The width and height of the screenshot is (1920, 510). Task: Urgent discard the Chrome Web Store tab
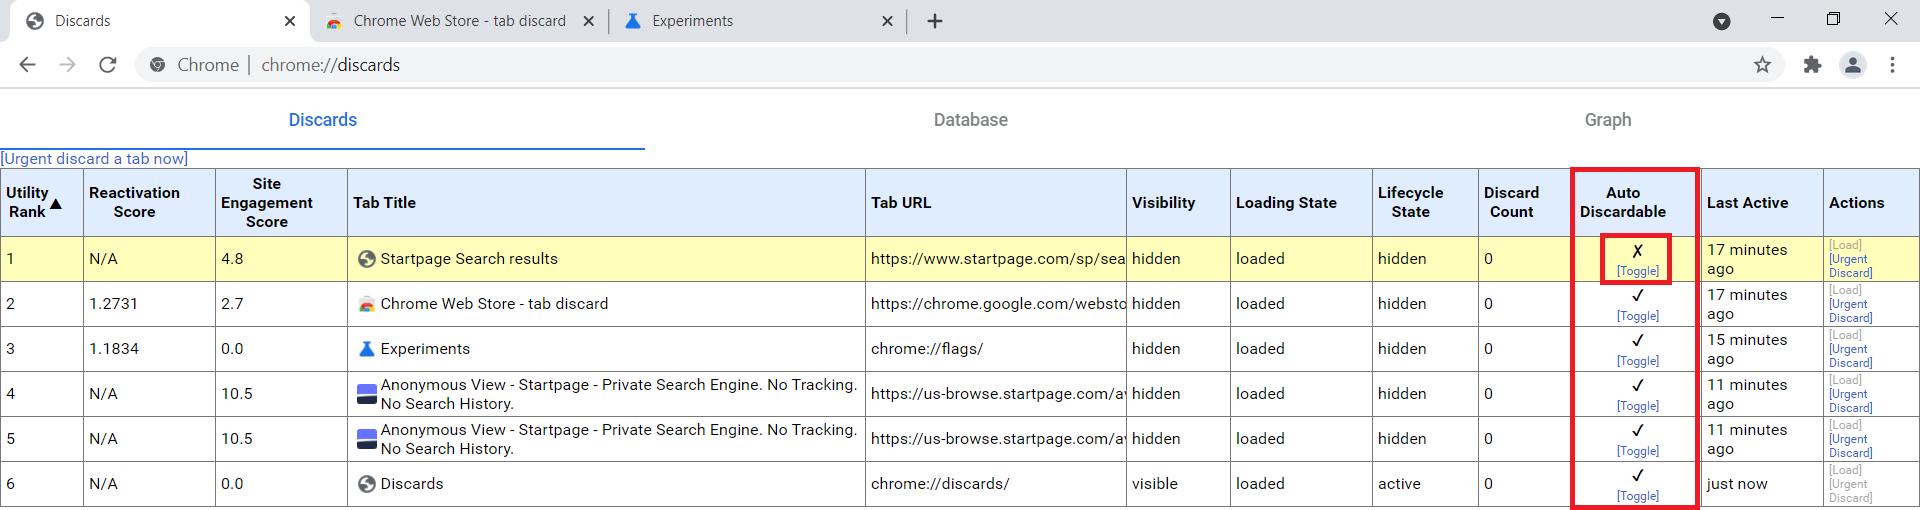(1850, 311)
